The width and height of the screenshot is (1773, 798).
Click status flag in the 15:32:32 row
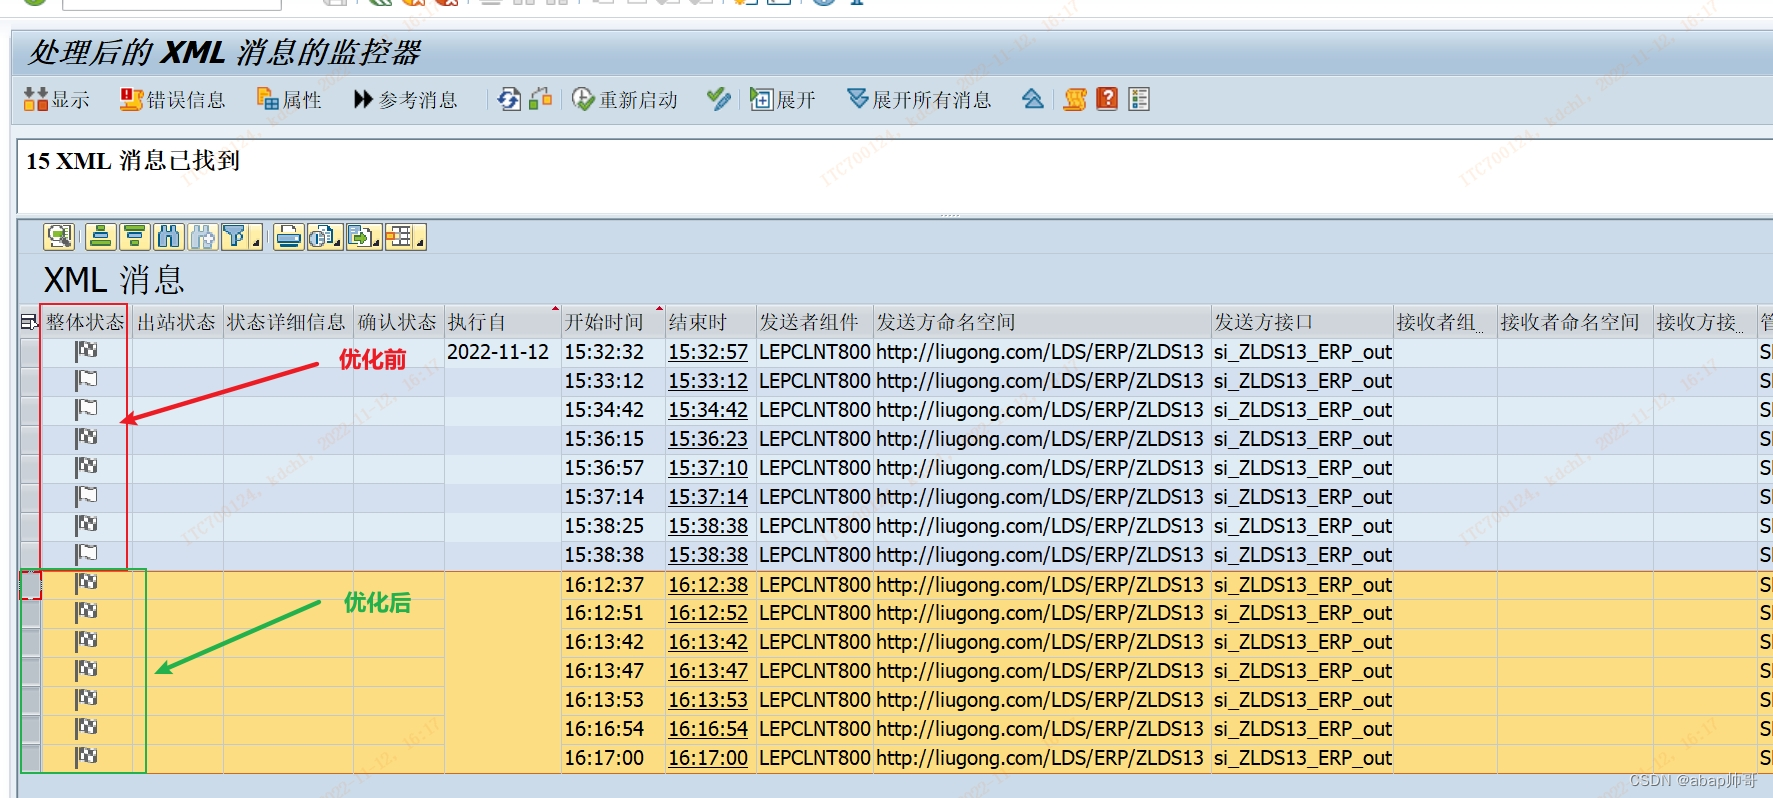tap(86, 351)
